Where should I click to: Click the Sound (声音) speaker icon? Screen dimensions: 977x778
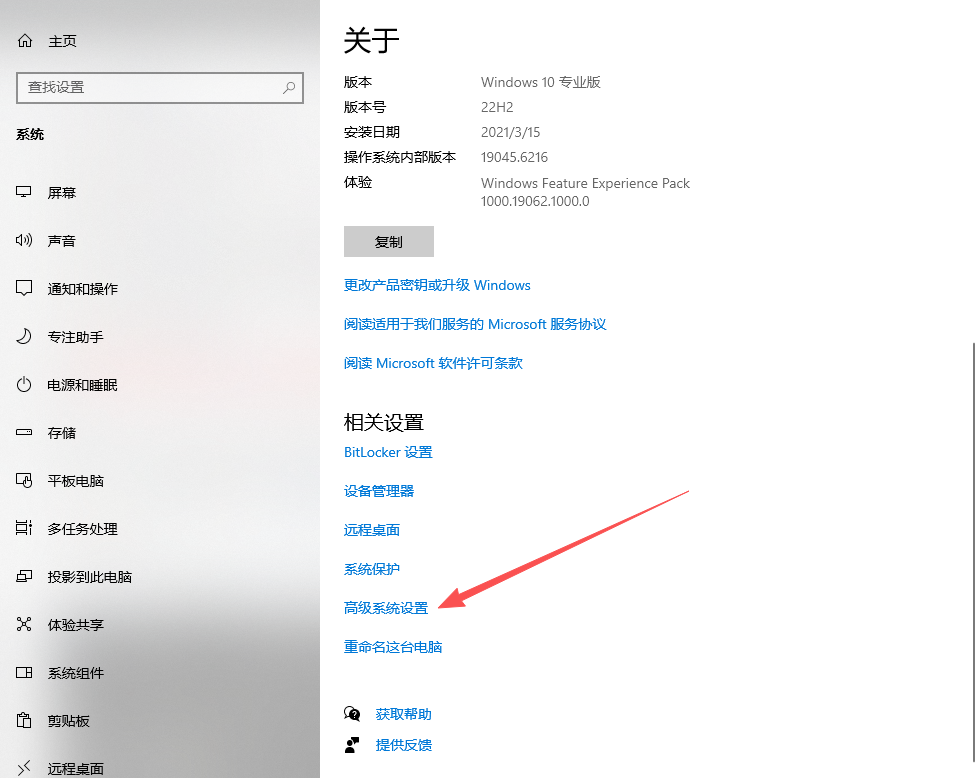point(24,240)
